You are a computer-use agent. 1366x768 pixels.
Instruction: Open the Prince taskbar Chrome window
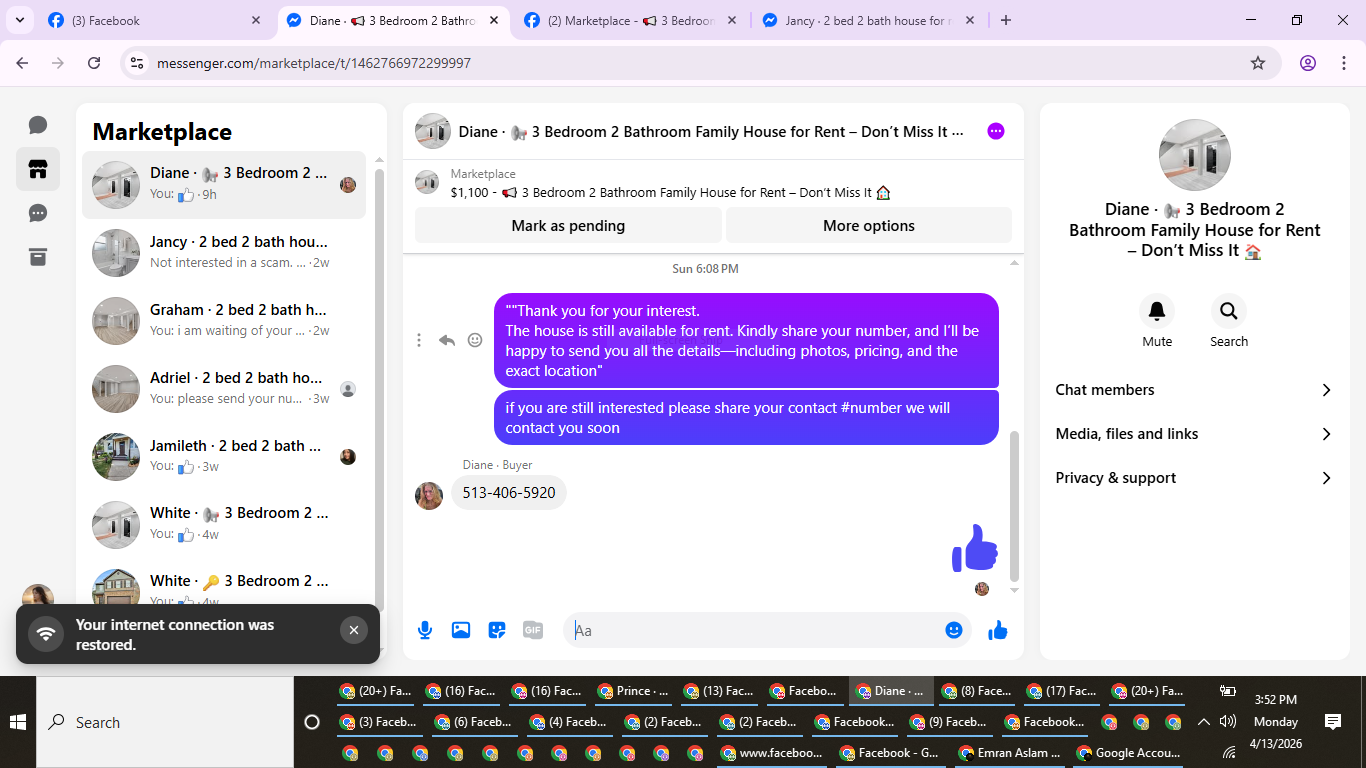coord(635,691)
